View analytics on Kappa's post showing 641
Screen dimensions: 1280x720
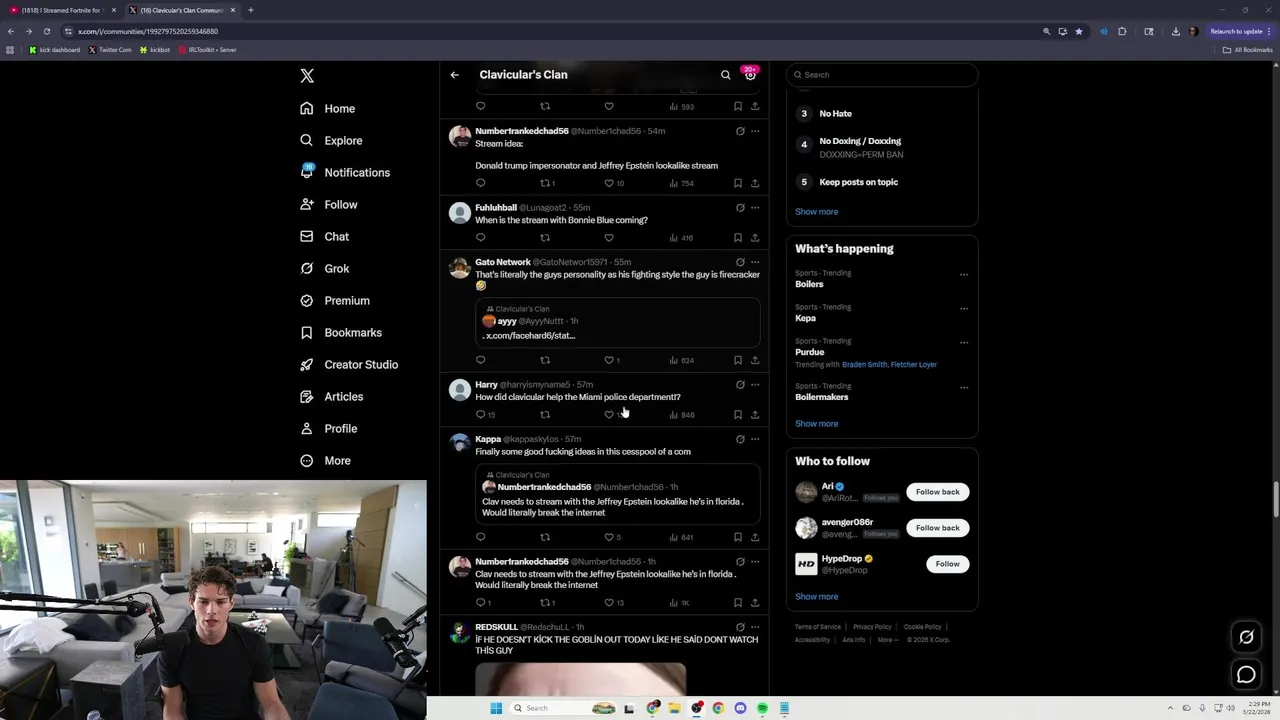point(681,537)
